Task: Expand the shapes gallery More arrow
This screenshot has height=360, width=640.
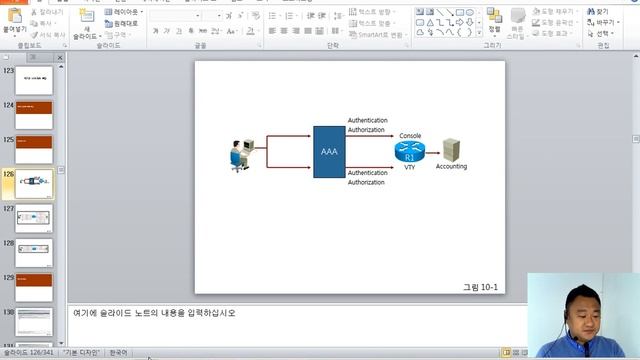Action: tap(479, 32)
